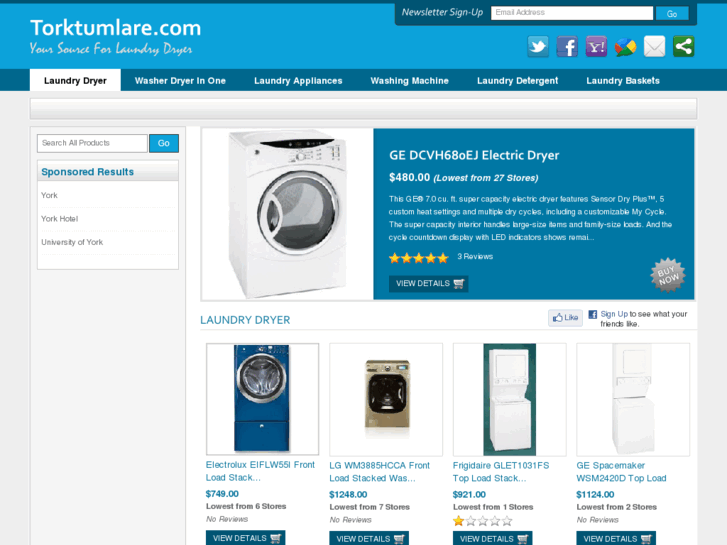The width and height of the screenshot is (727, 545).
Task: View details of GE DCVH680EJ dryer
Action: 428,283
